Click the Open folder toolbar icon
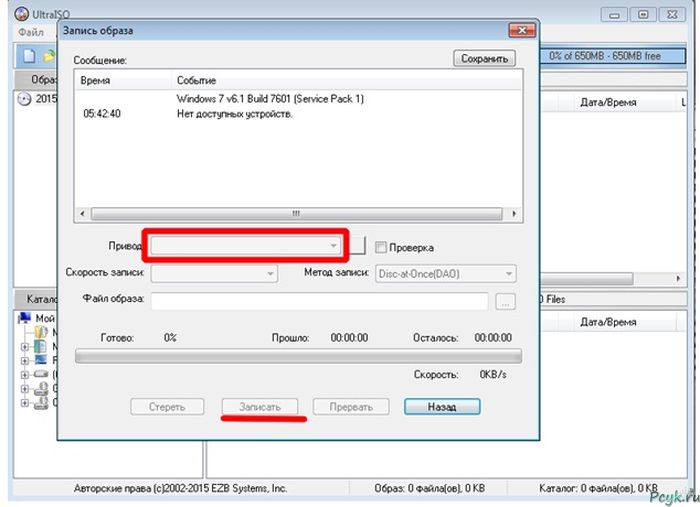Screen dimensions: 700x507 click(x=48, y=56)
